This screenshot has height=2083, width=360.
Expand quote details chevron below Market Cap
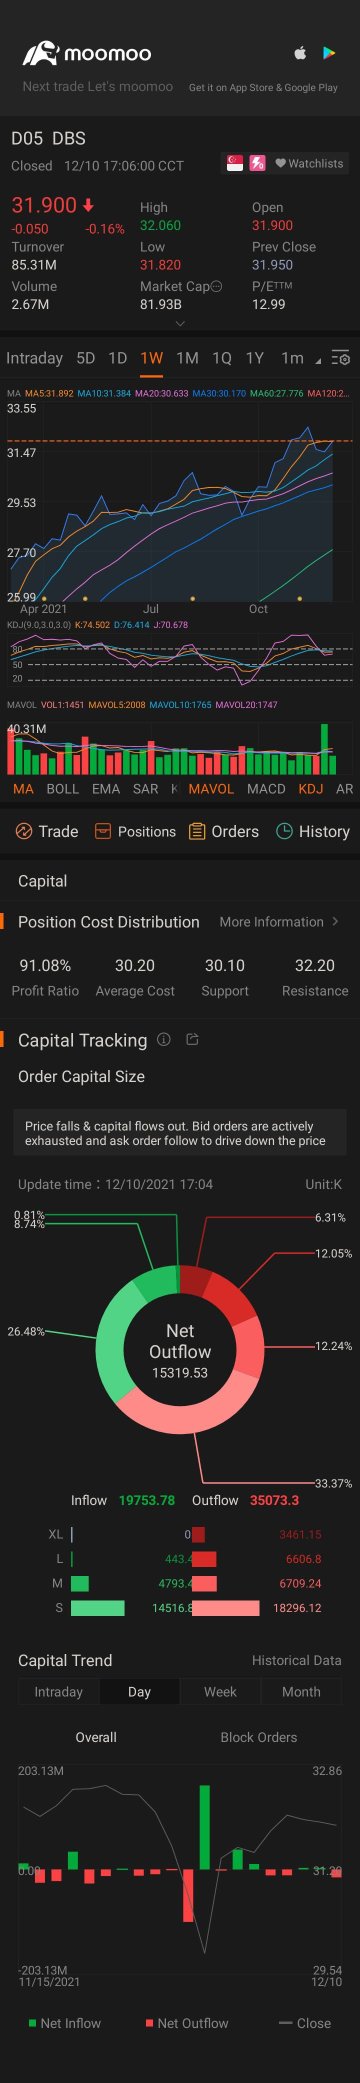[x=180, y=324]
